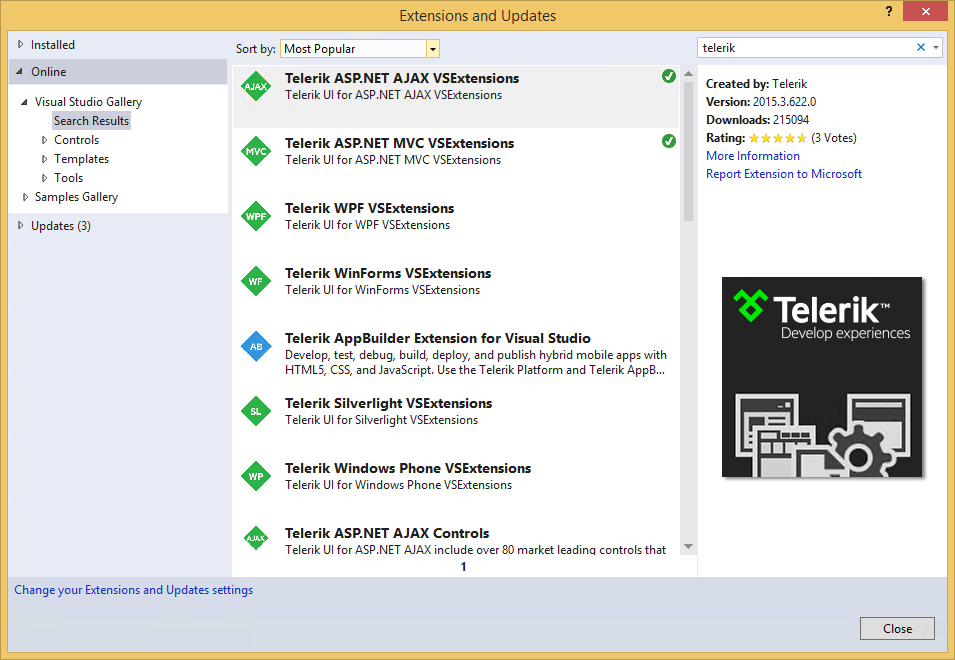Switch to the Installed category
The image size is (955, 660).
pyautogui.click(x=45, y=44)
